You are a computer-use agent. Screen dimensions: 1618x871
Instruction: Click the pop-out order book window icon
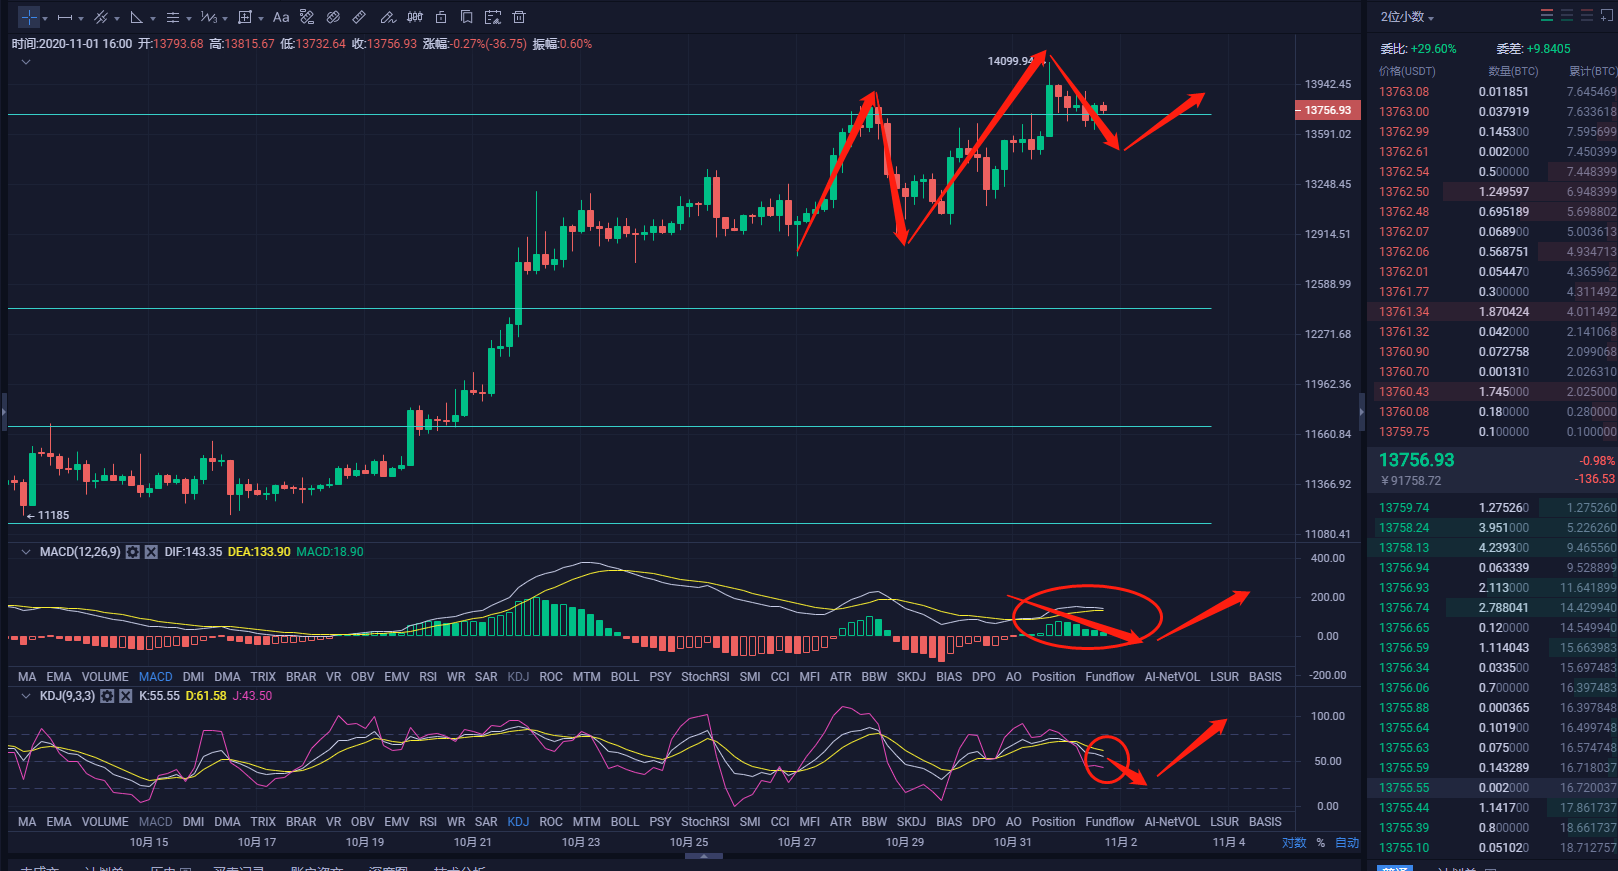coord(1607,15)
